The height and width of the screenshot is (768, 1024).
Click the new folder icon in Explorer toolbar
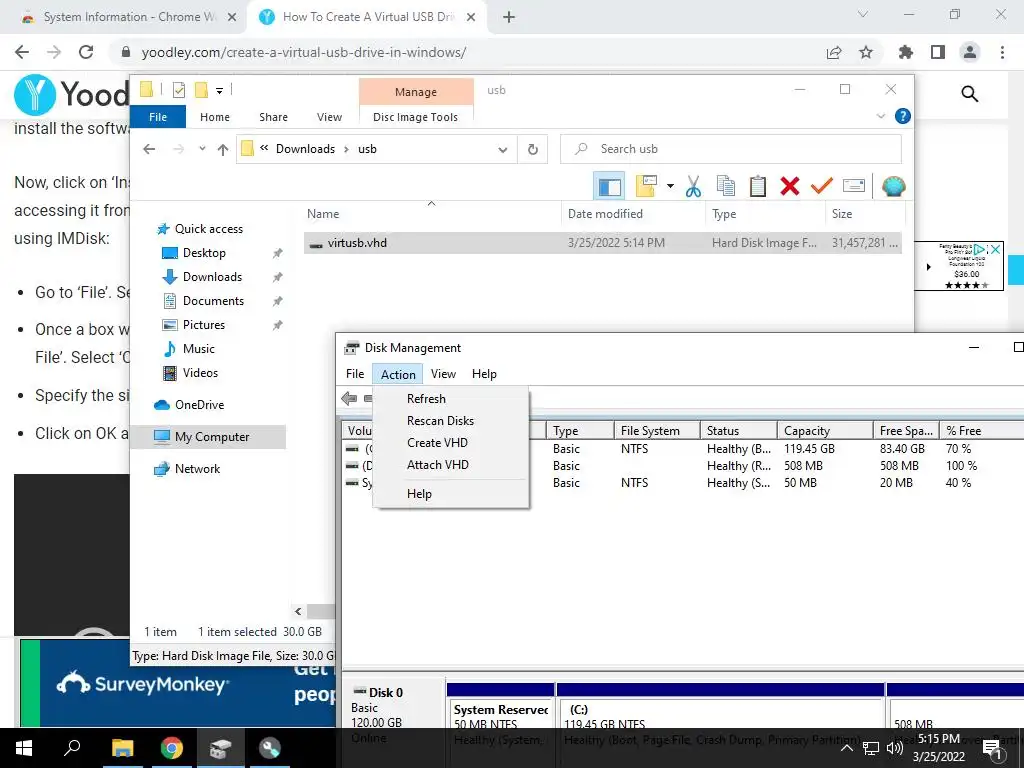click(647, 186)
